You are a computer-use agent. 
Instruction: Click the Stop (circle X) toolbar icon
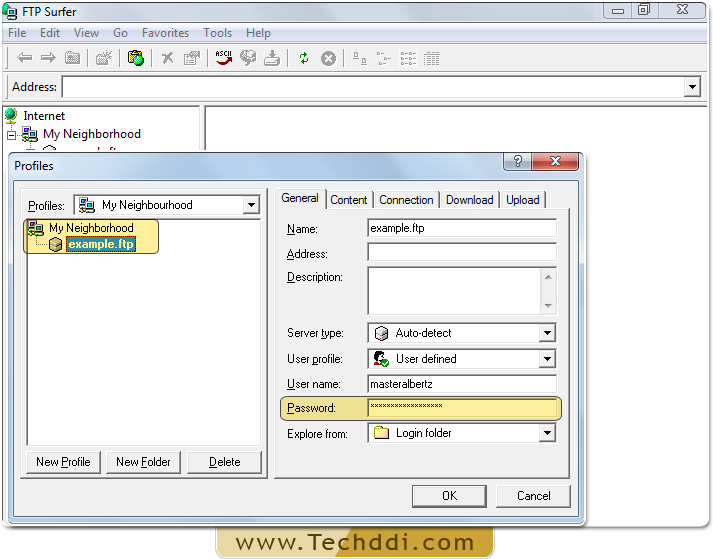(x=328, y=58)
